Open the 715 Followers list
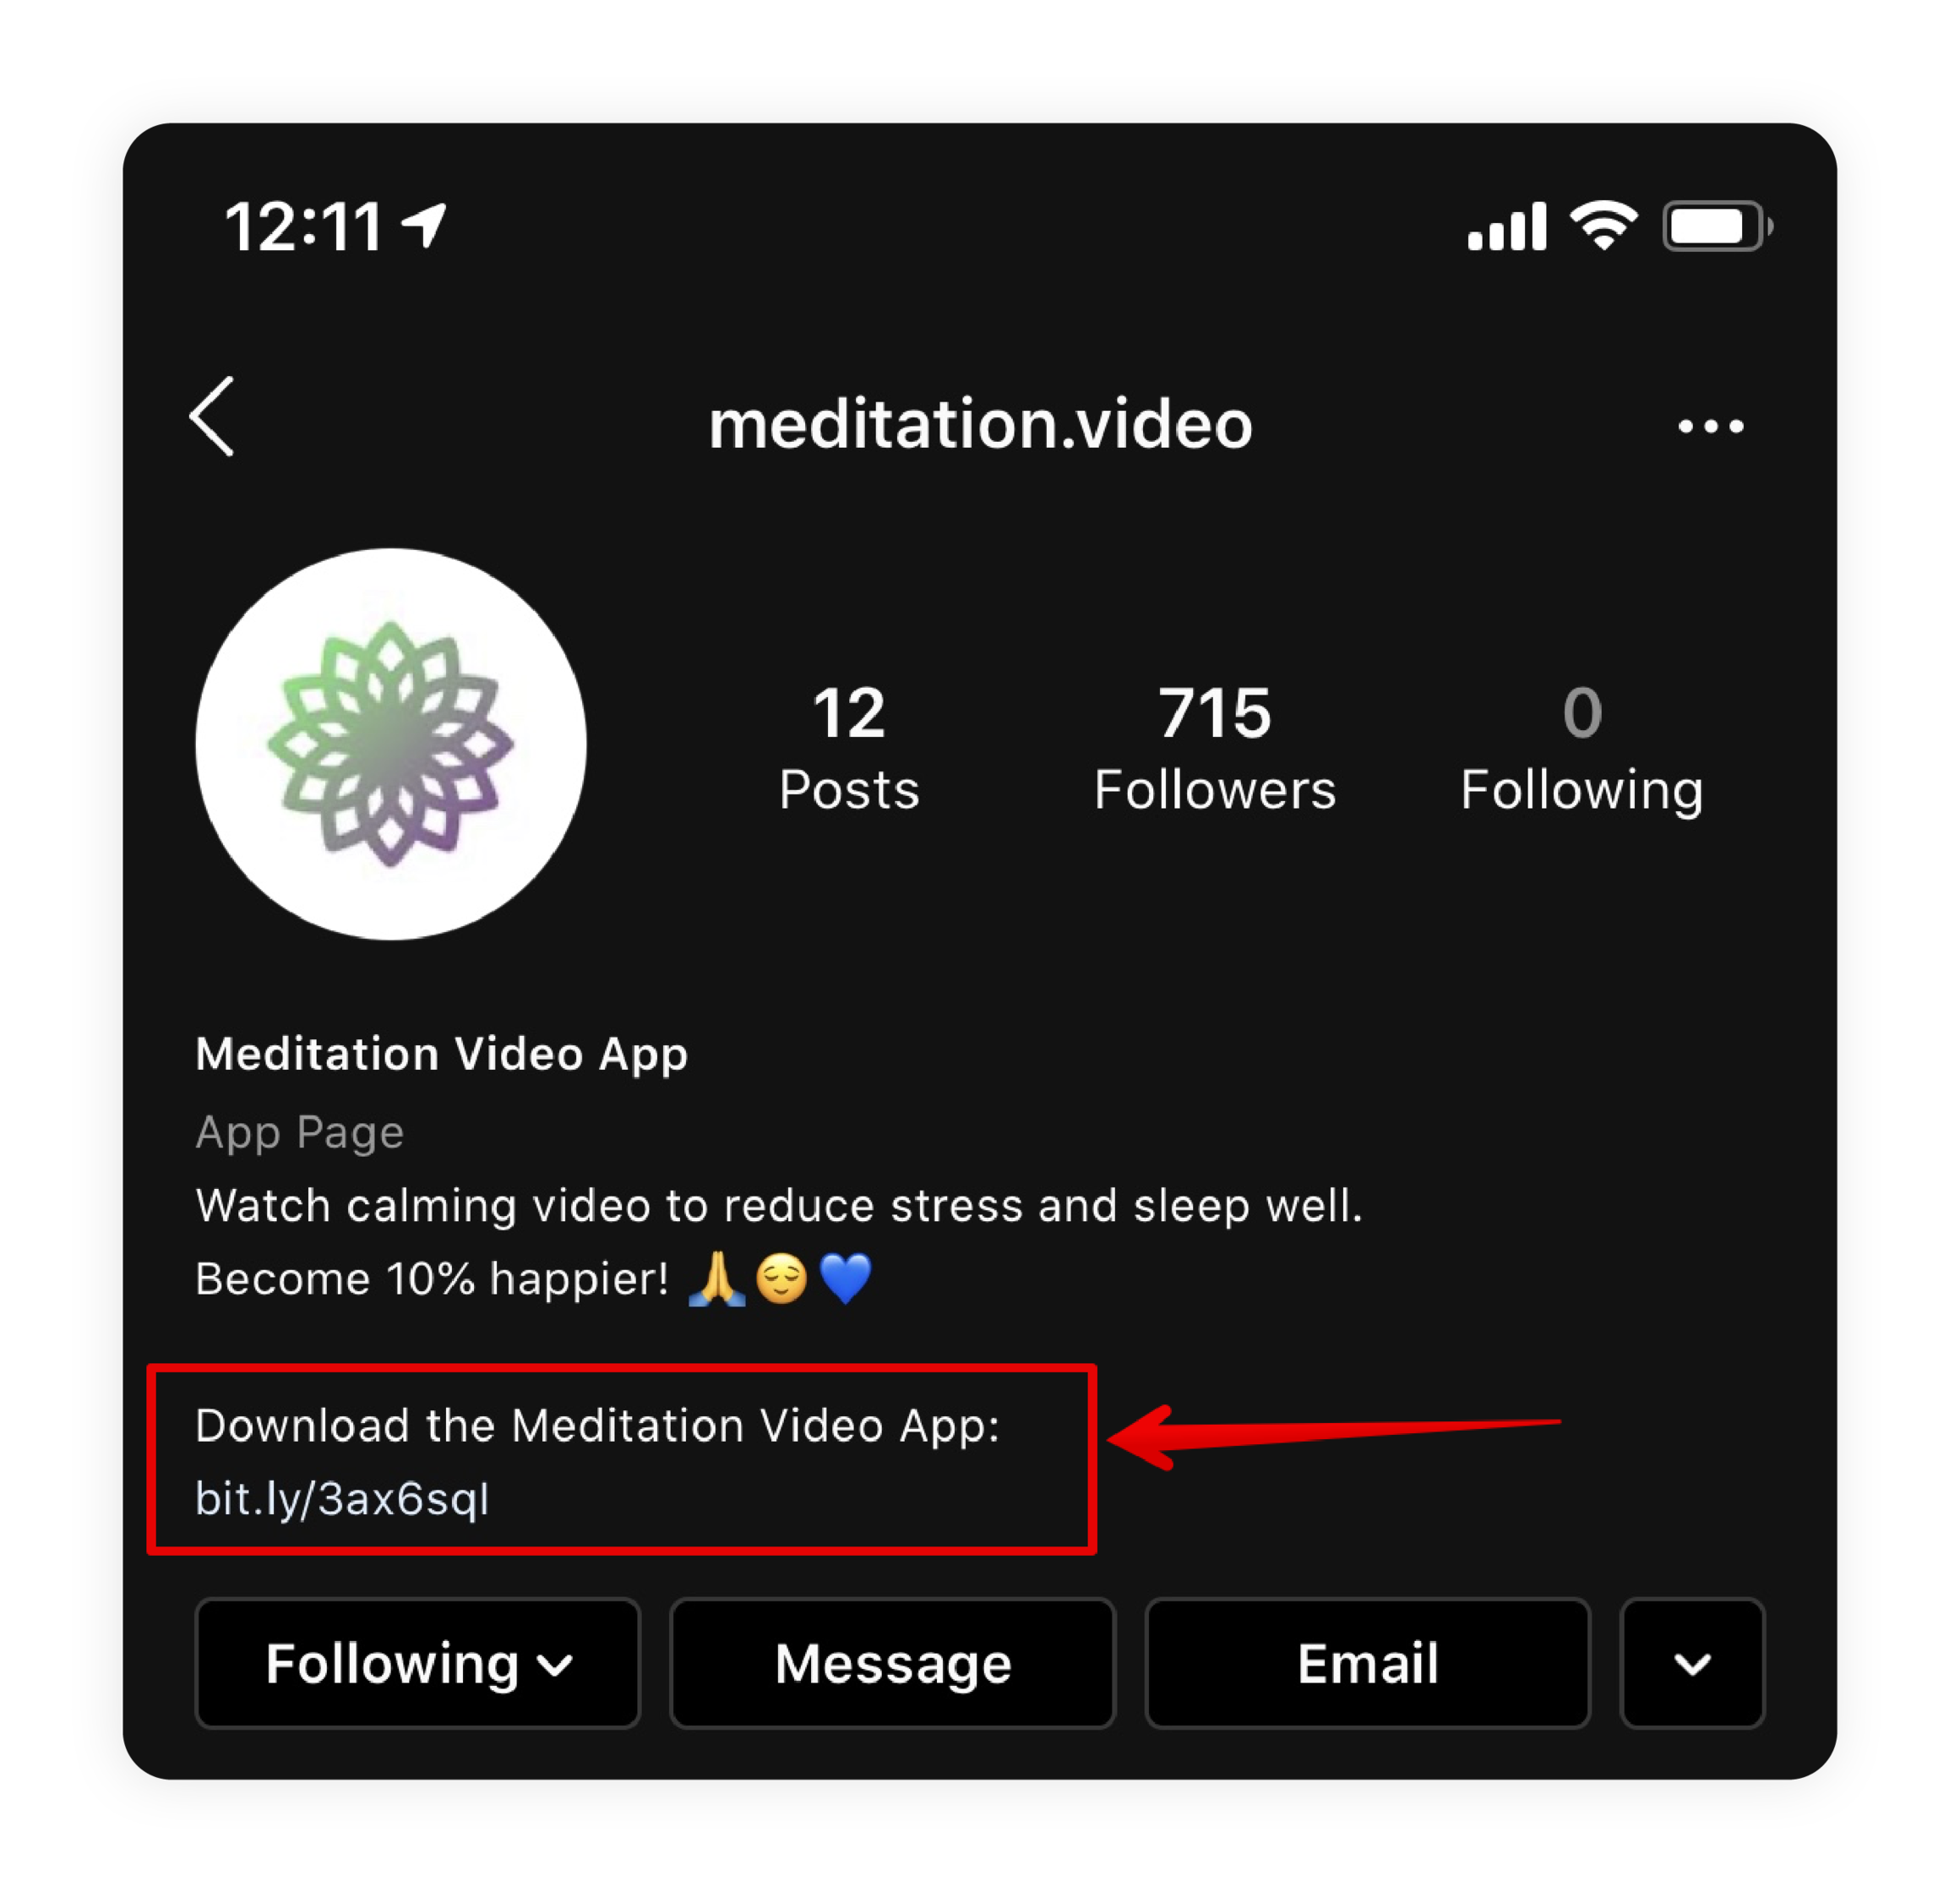 coord(1215,748)
